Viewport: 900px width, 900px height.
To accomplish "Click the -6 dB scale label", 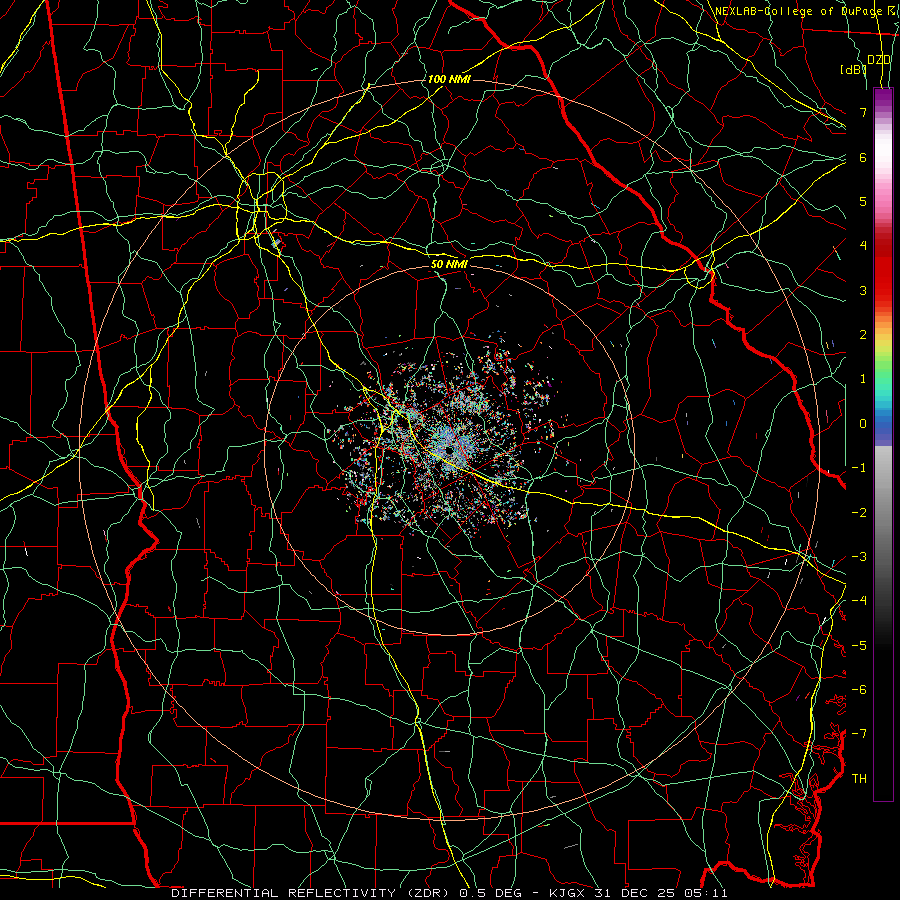I will pos(859,690).
